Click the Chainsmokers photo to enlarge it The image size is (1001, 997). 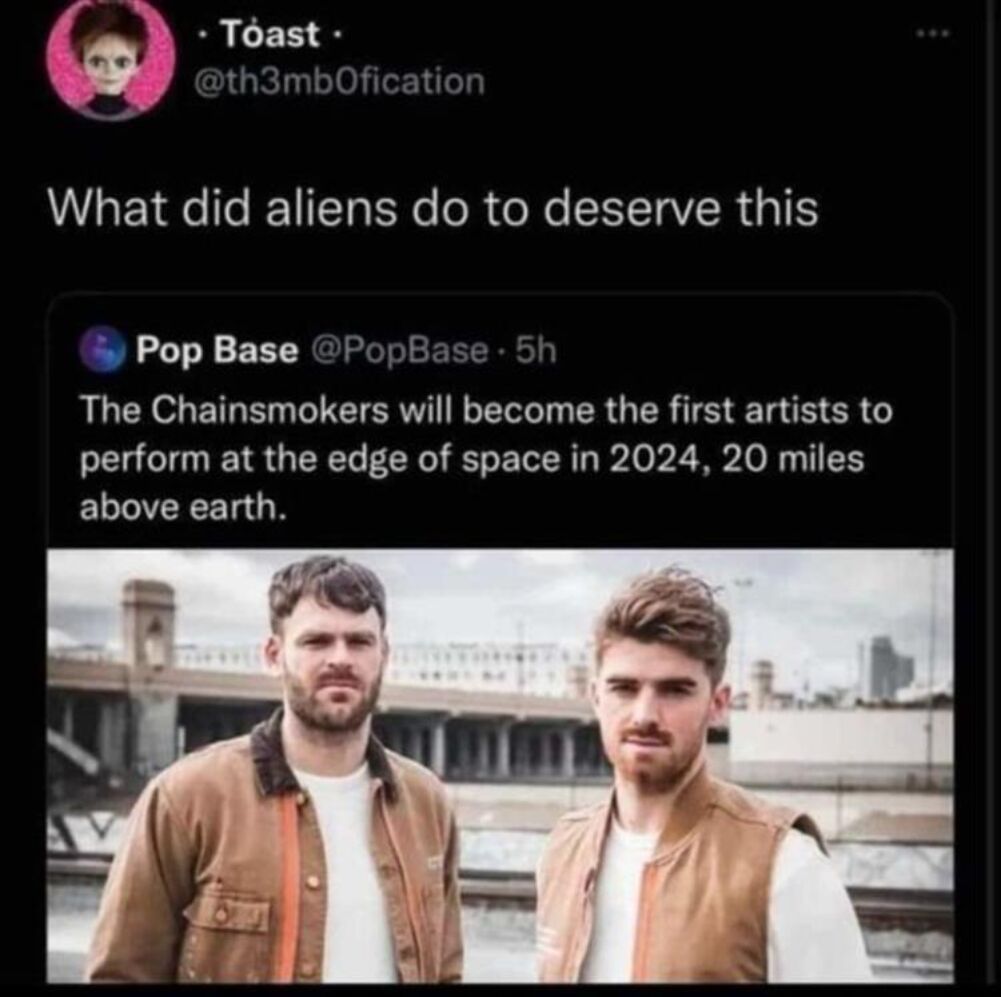coord(500,770)
